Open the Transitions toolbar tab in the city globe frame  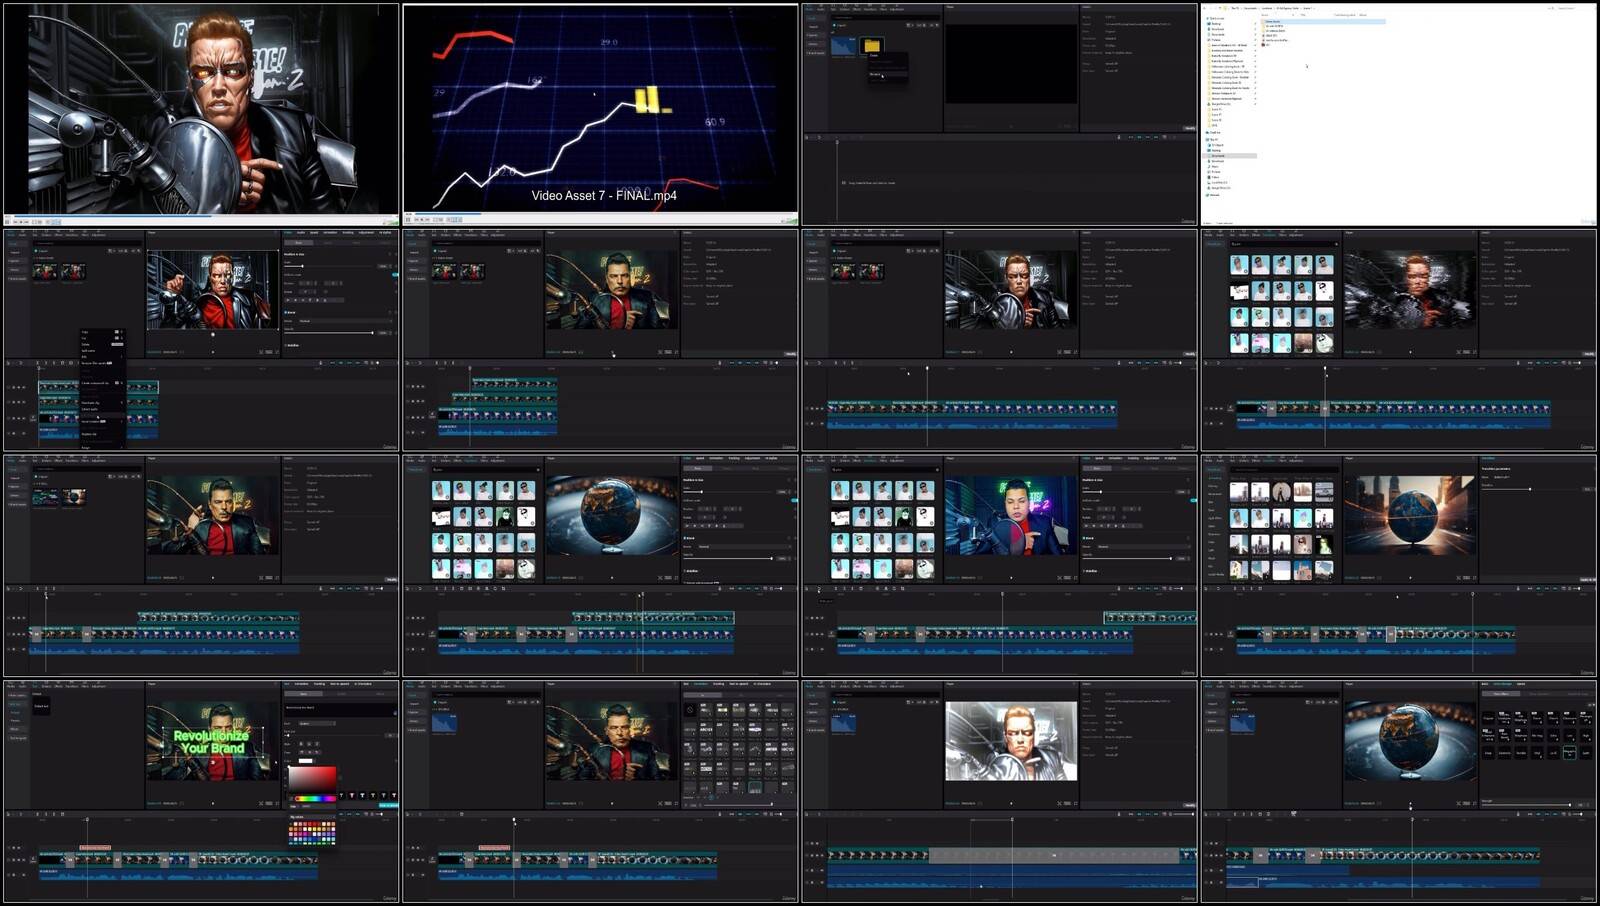pos(1270,461)
